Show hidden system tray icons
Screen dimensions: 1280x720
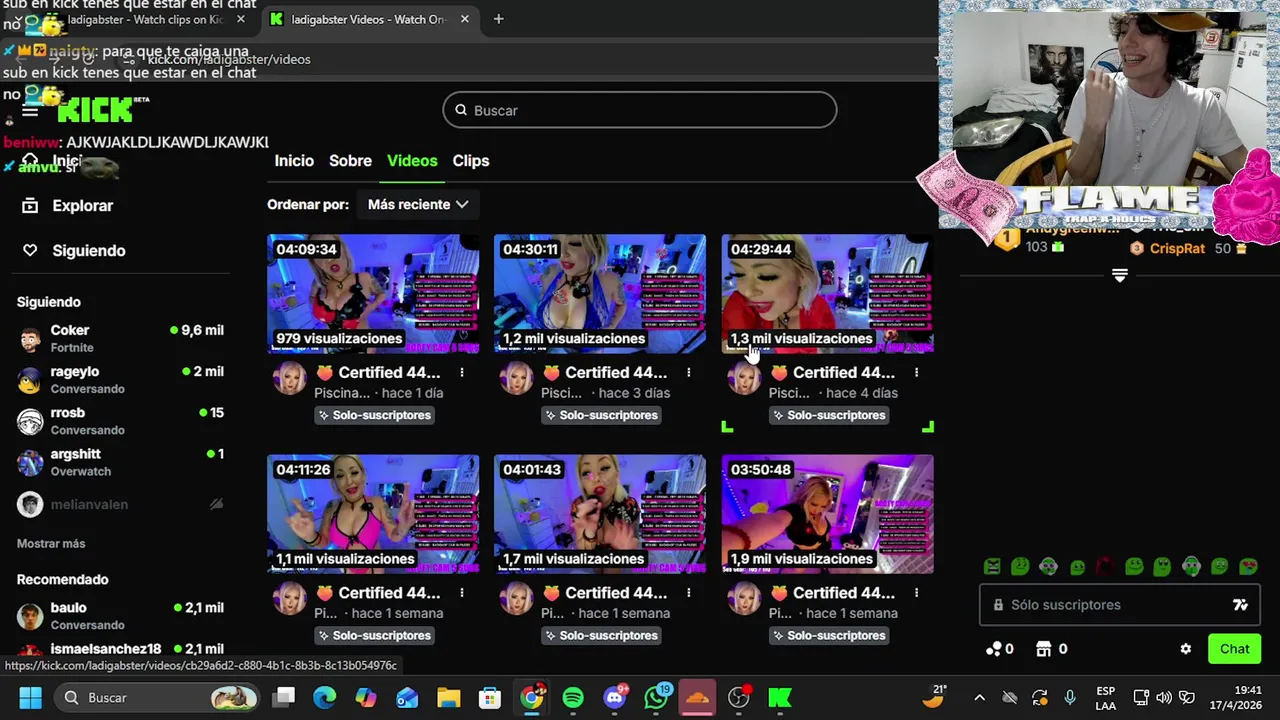click(979, 697)
